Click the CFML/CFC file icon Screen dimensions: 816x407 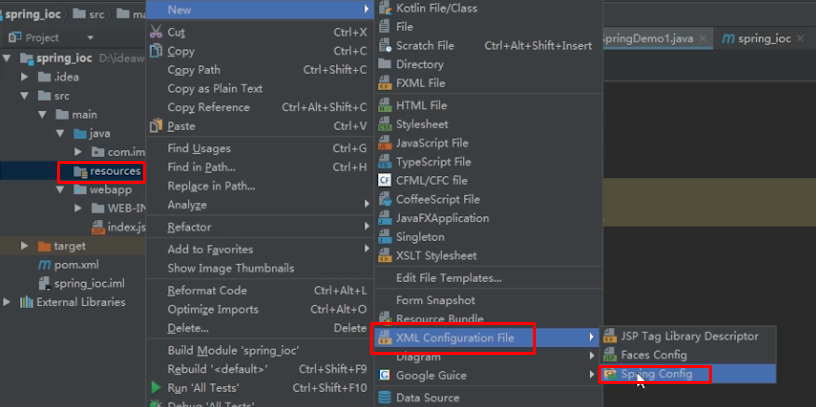click(385, 180)
